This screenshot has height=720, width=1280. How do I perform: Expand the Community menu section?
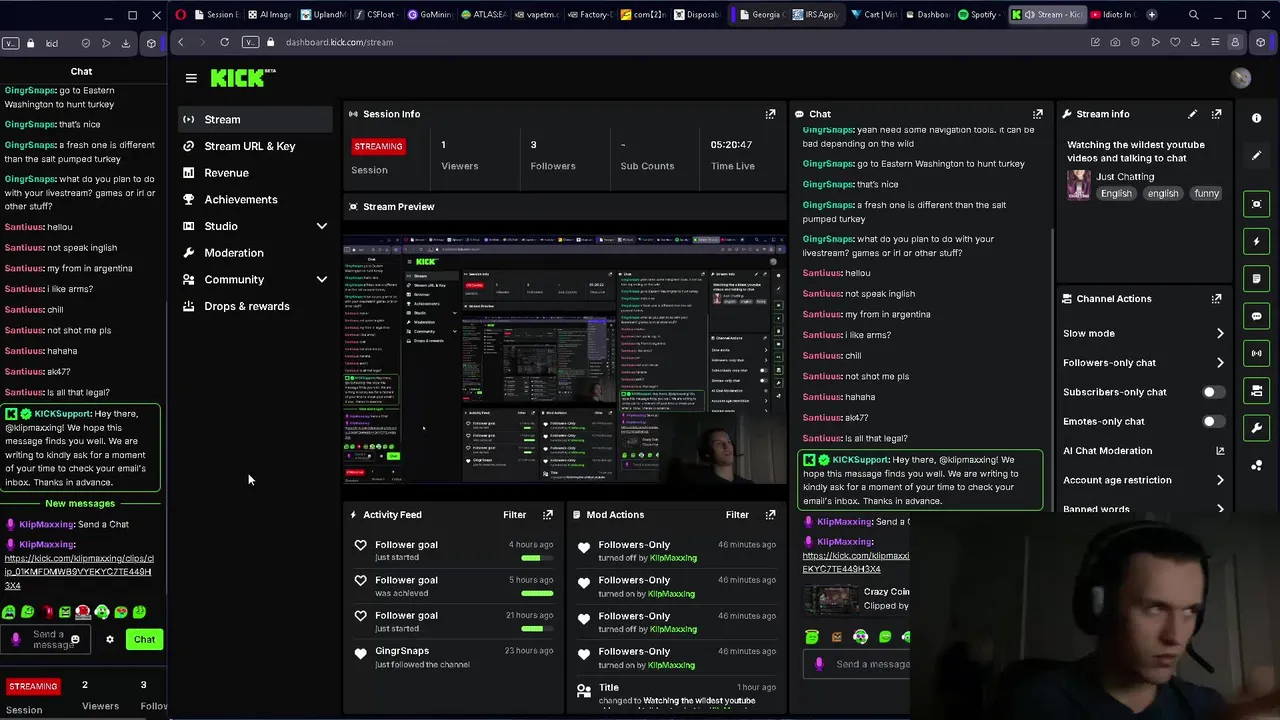point(322,280)
